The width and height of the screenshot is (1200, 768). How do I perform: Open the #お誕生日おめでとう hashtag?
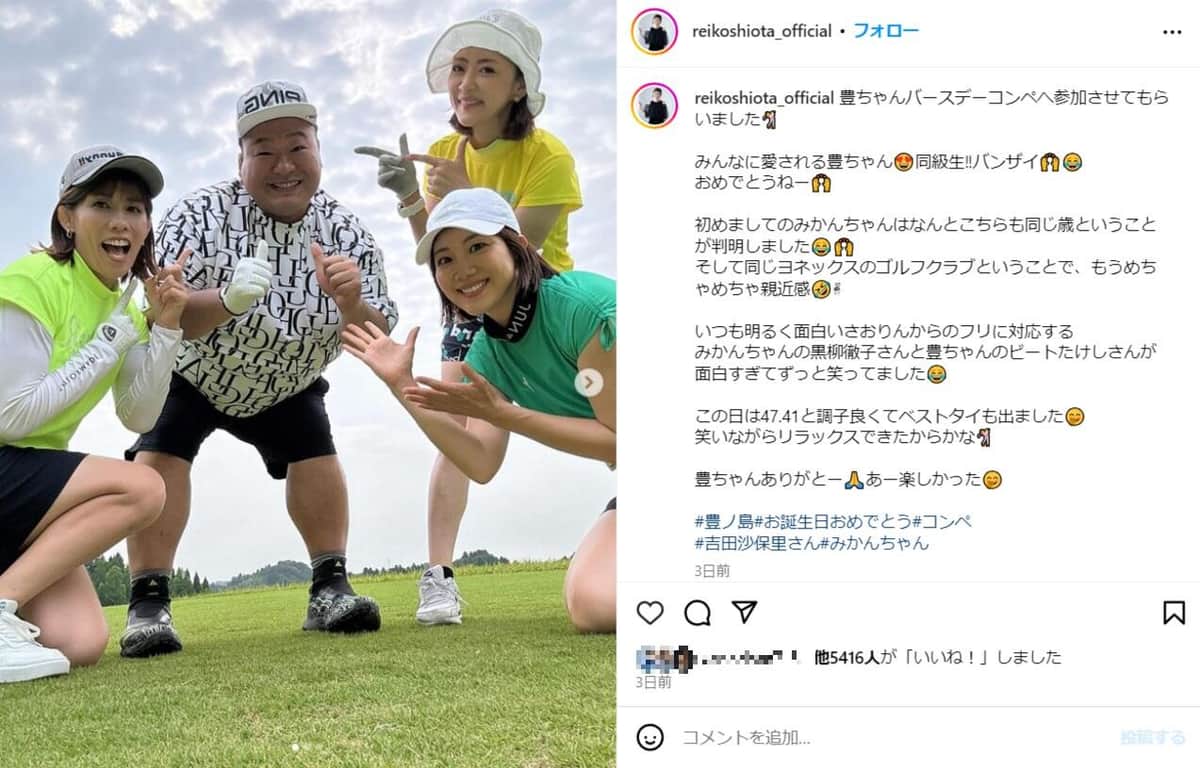(833, 521)
